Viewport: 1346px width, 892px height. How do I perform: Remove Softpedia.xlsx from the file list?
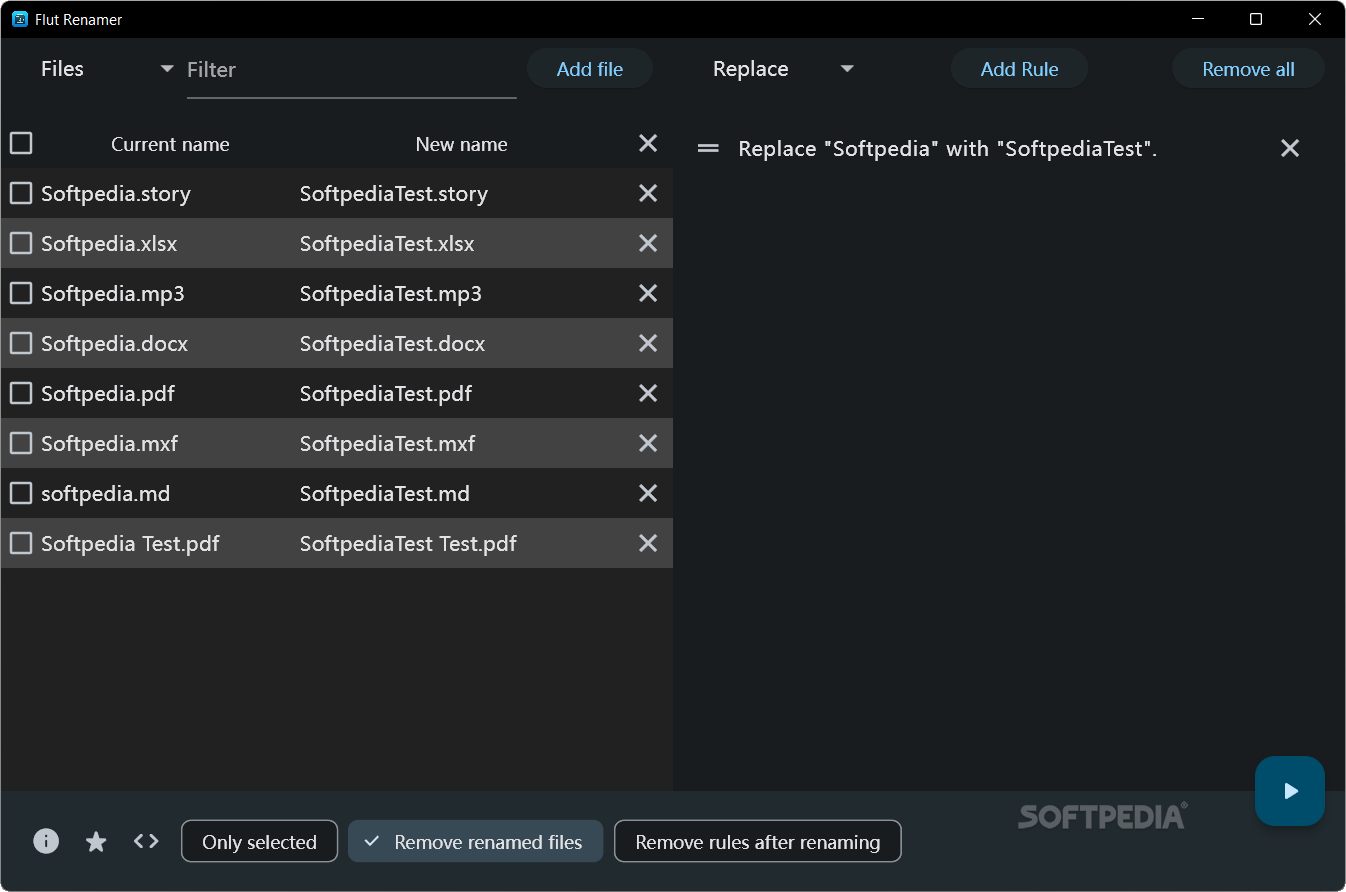[648, 243]
